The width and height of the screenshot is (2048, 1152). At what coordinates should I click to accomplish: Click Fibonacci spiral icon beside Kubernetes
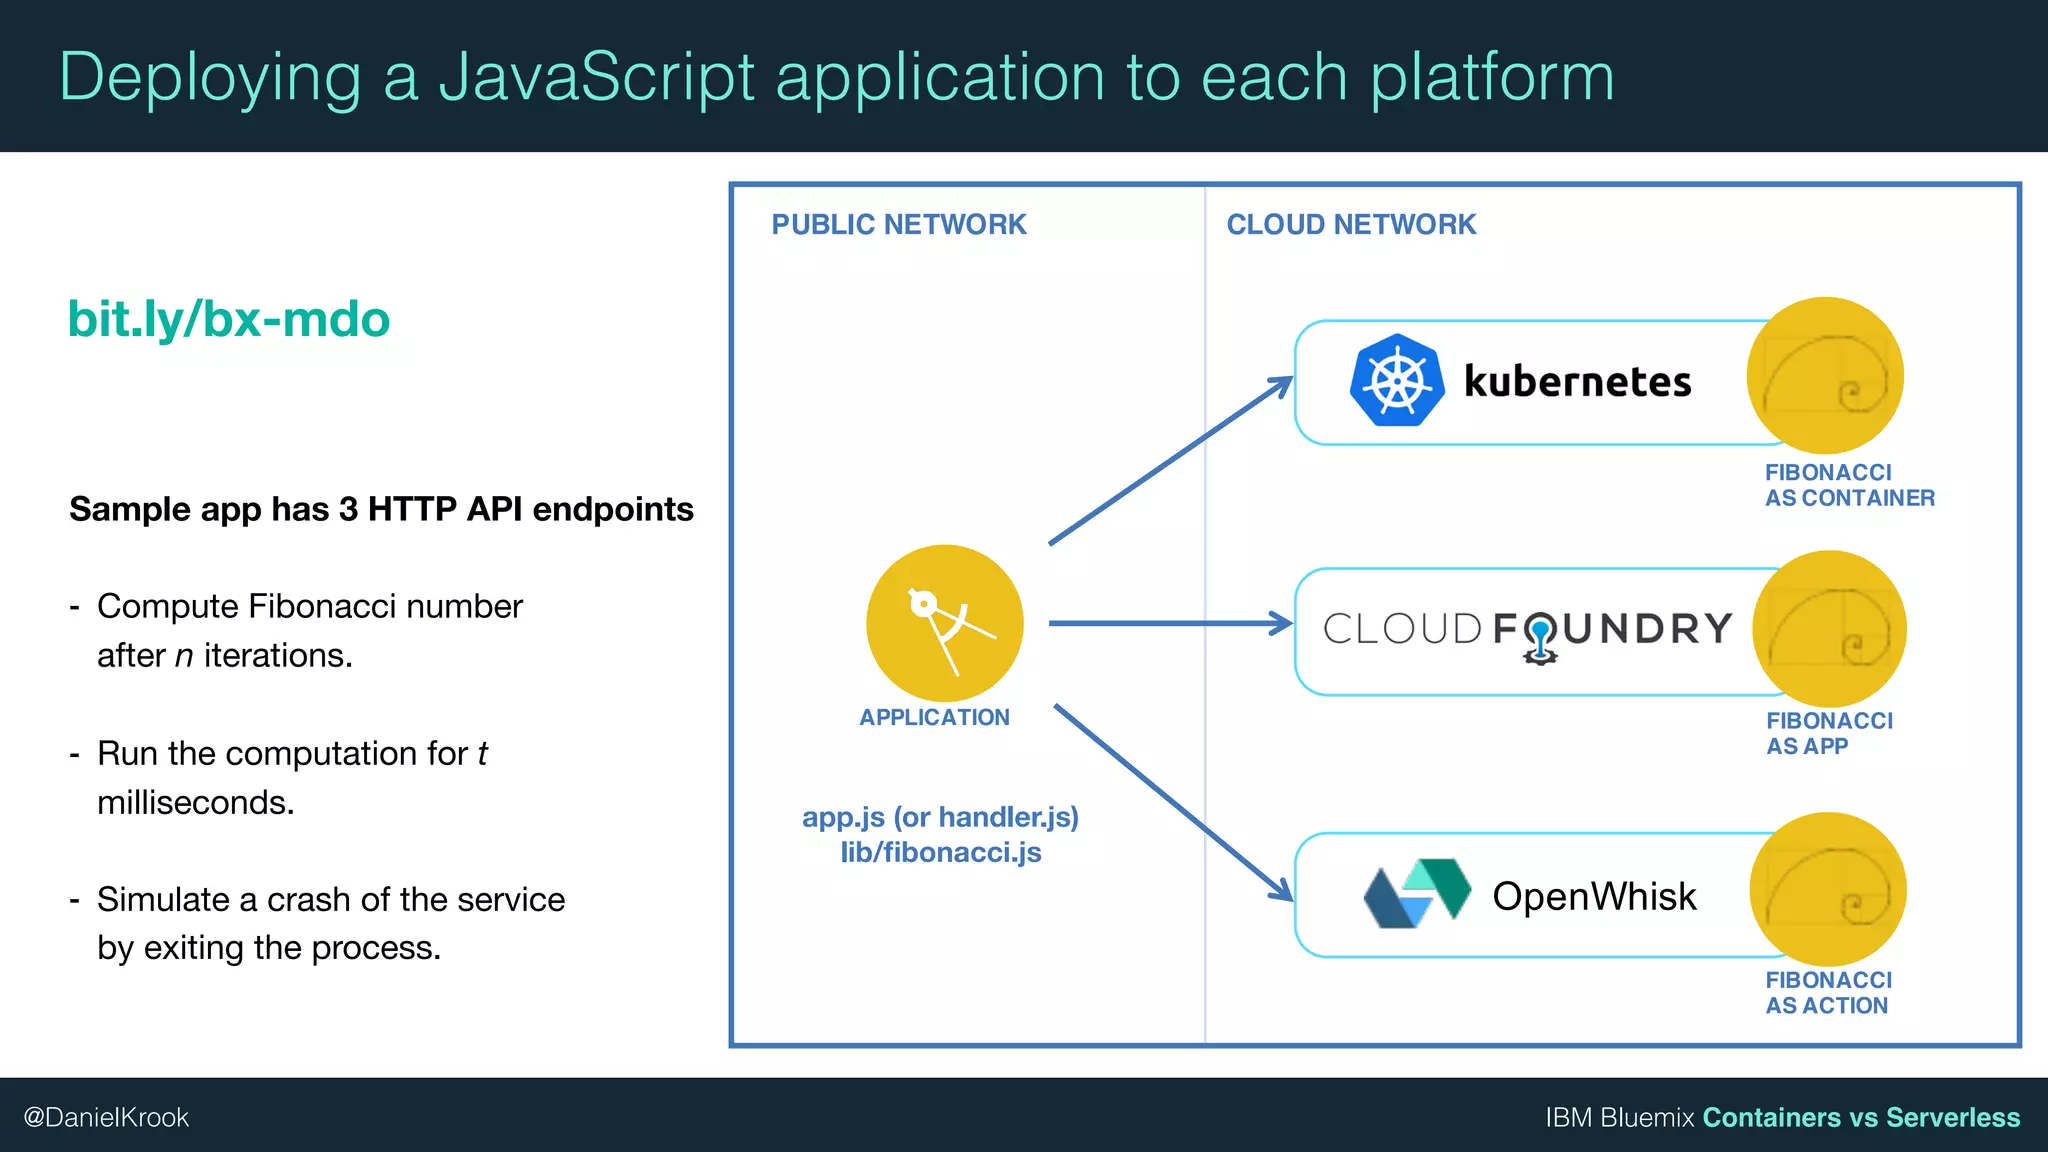pos(1825,376)
